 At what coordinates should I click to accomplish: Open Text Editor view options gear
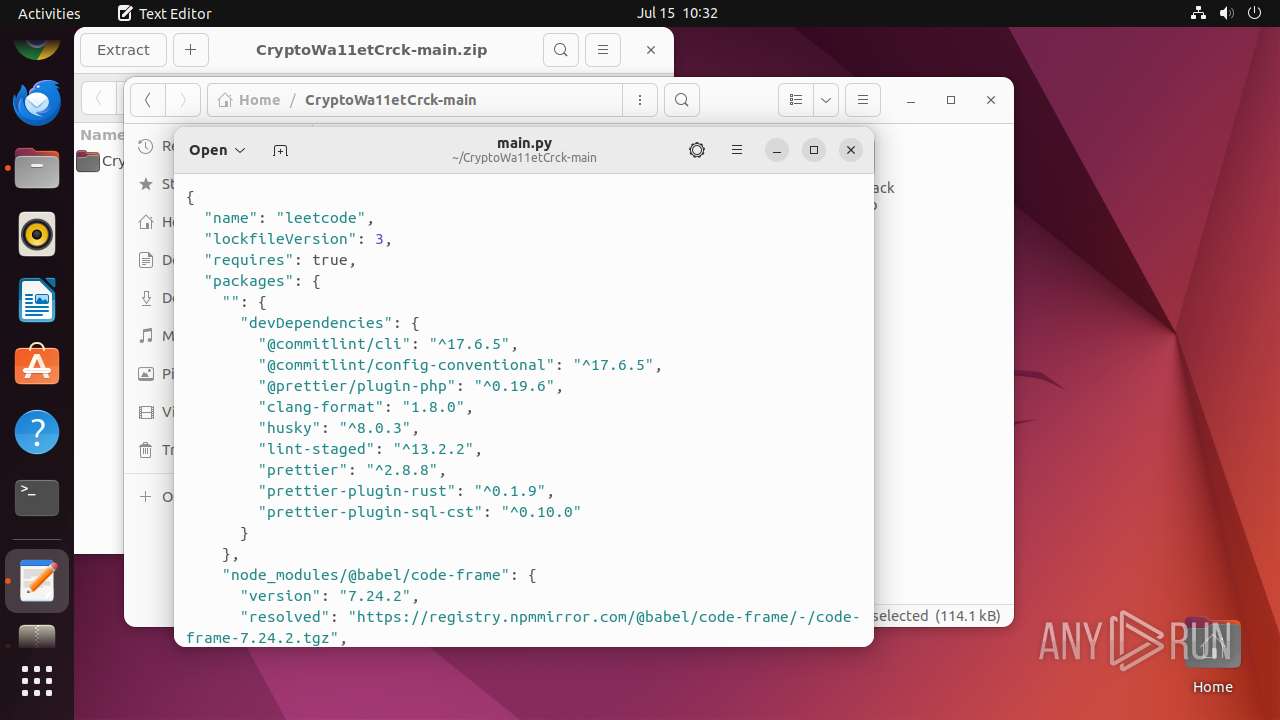pos(697,150)
